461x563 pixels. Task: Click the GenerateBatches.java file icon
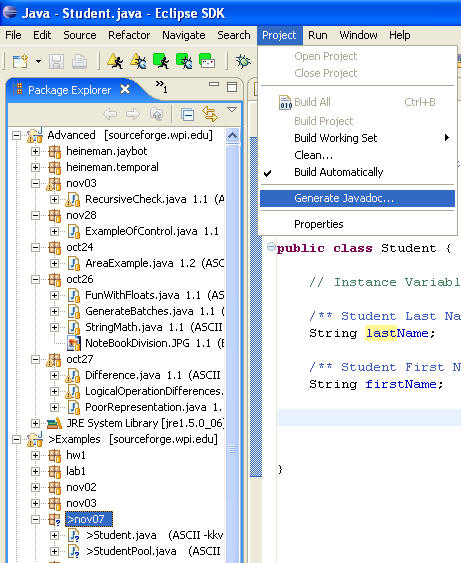click(x=74, y=311)
